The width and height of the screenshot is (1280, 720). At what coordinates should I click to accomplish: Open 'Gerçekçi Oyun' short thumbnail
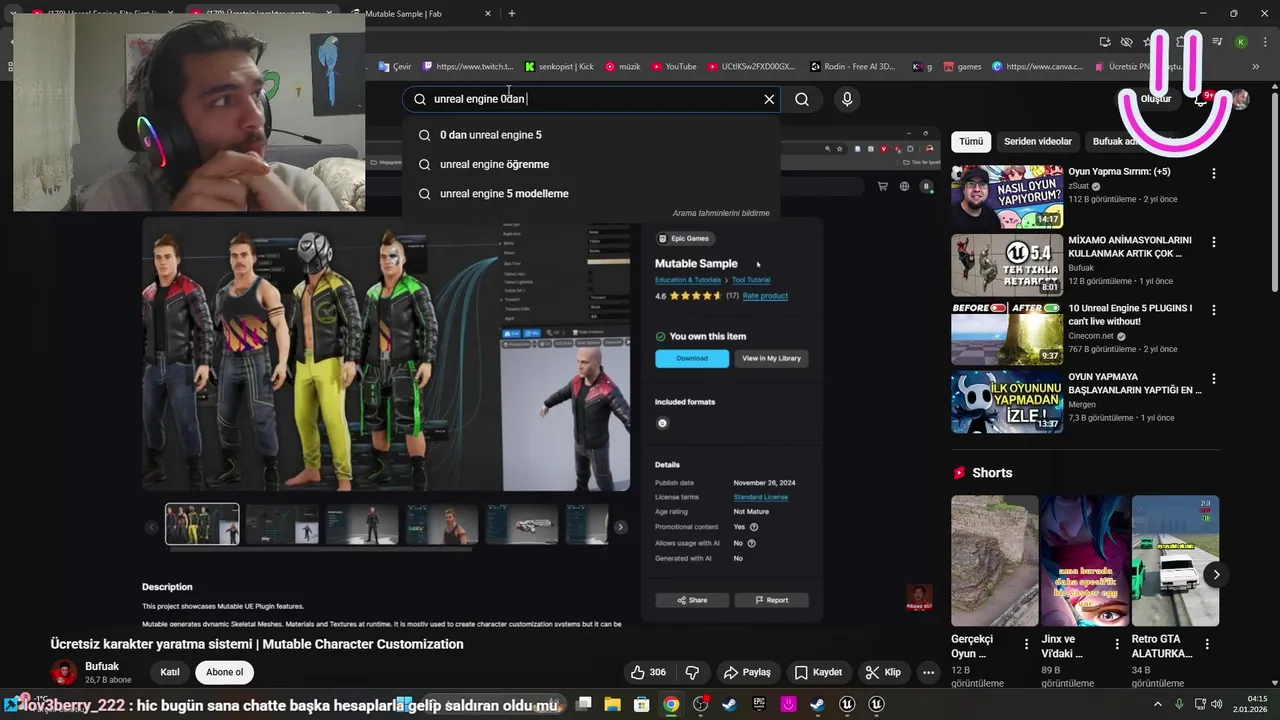point(994,561)
